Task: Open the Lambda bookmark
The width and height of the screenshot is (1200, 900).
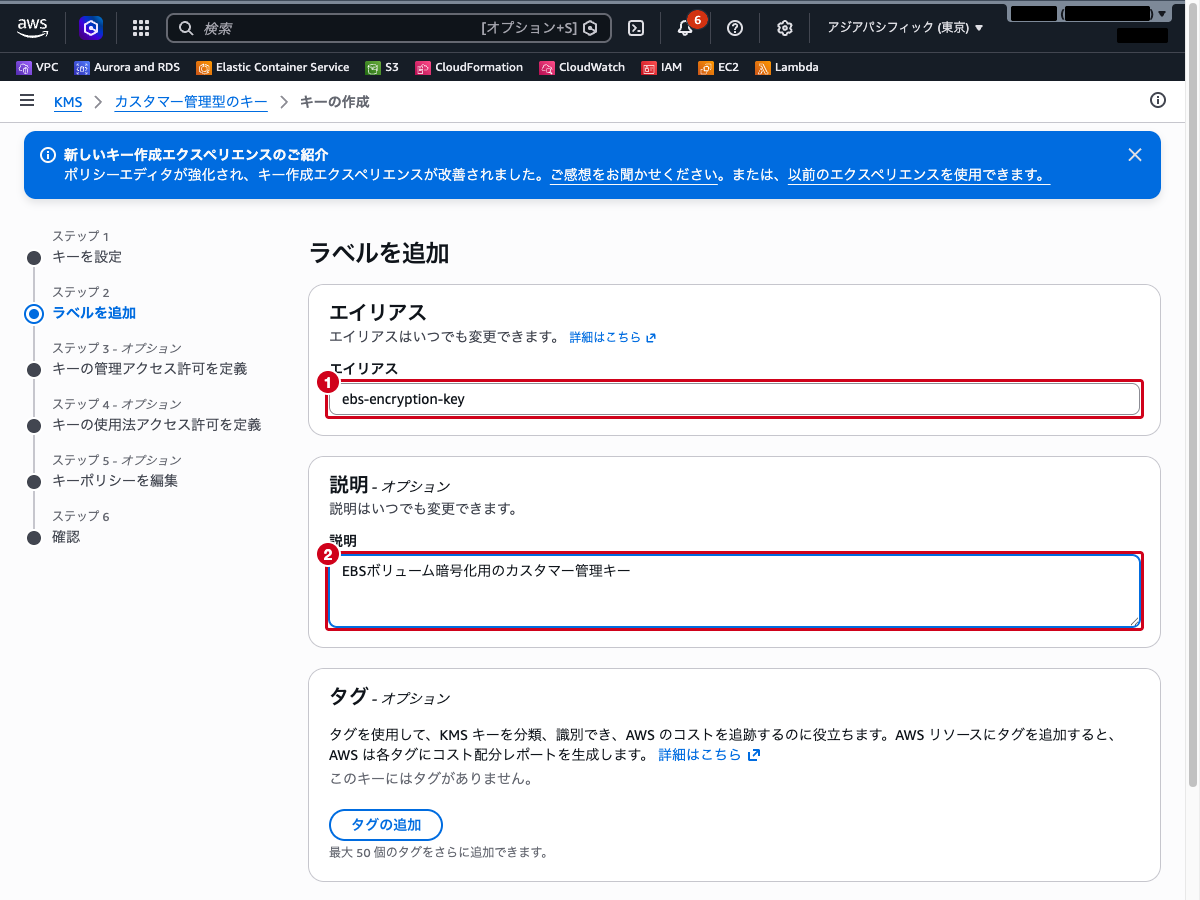Action: 787,67
